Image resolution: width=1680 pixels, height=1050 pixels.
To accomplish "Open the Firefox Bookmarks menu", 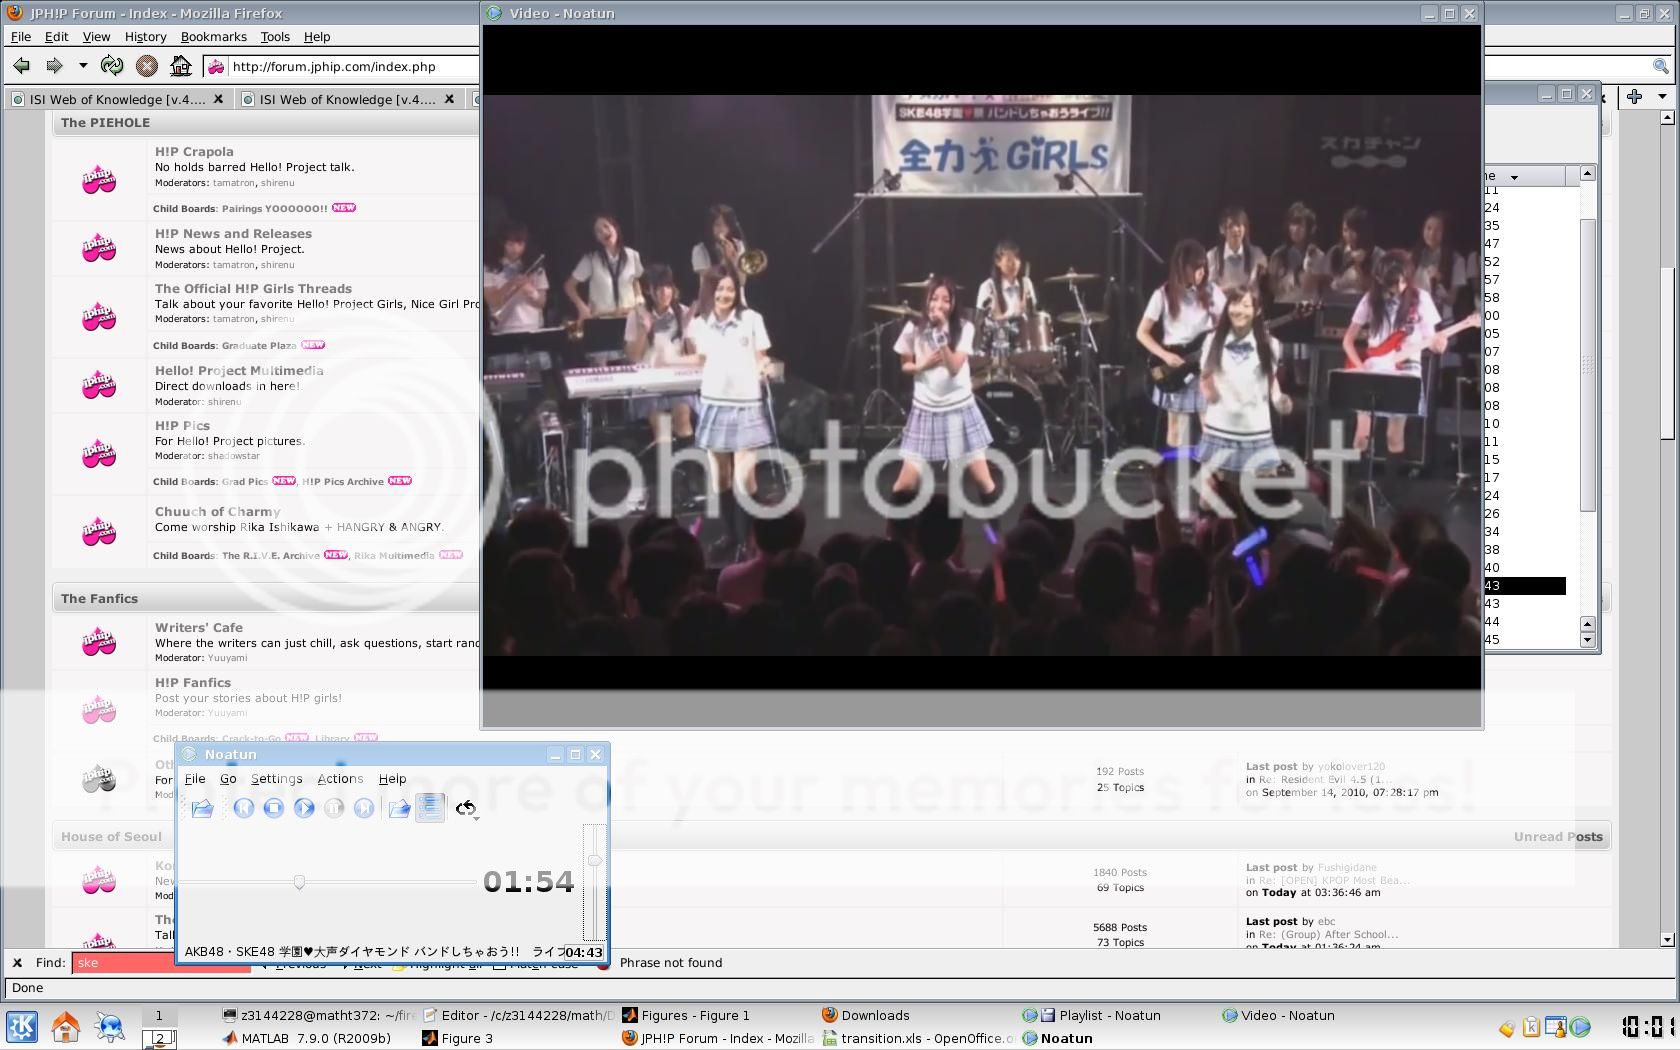I will pos(213,37).
